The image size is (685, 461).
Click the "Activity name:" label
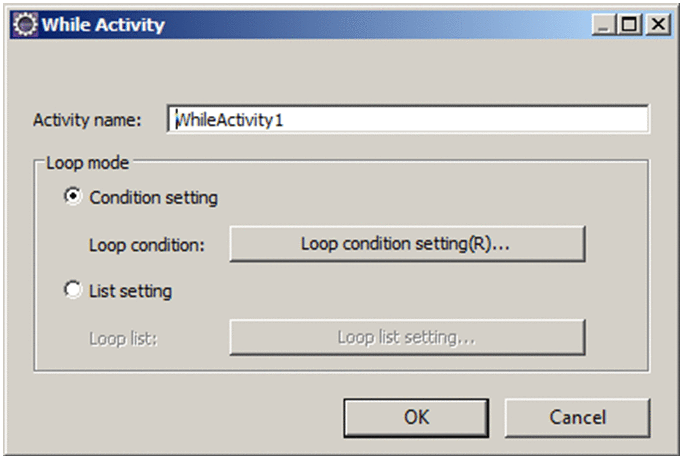88,120
